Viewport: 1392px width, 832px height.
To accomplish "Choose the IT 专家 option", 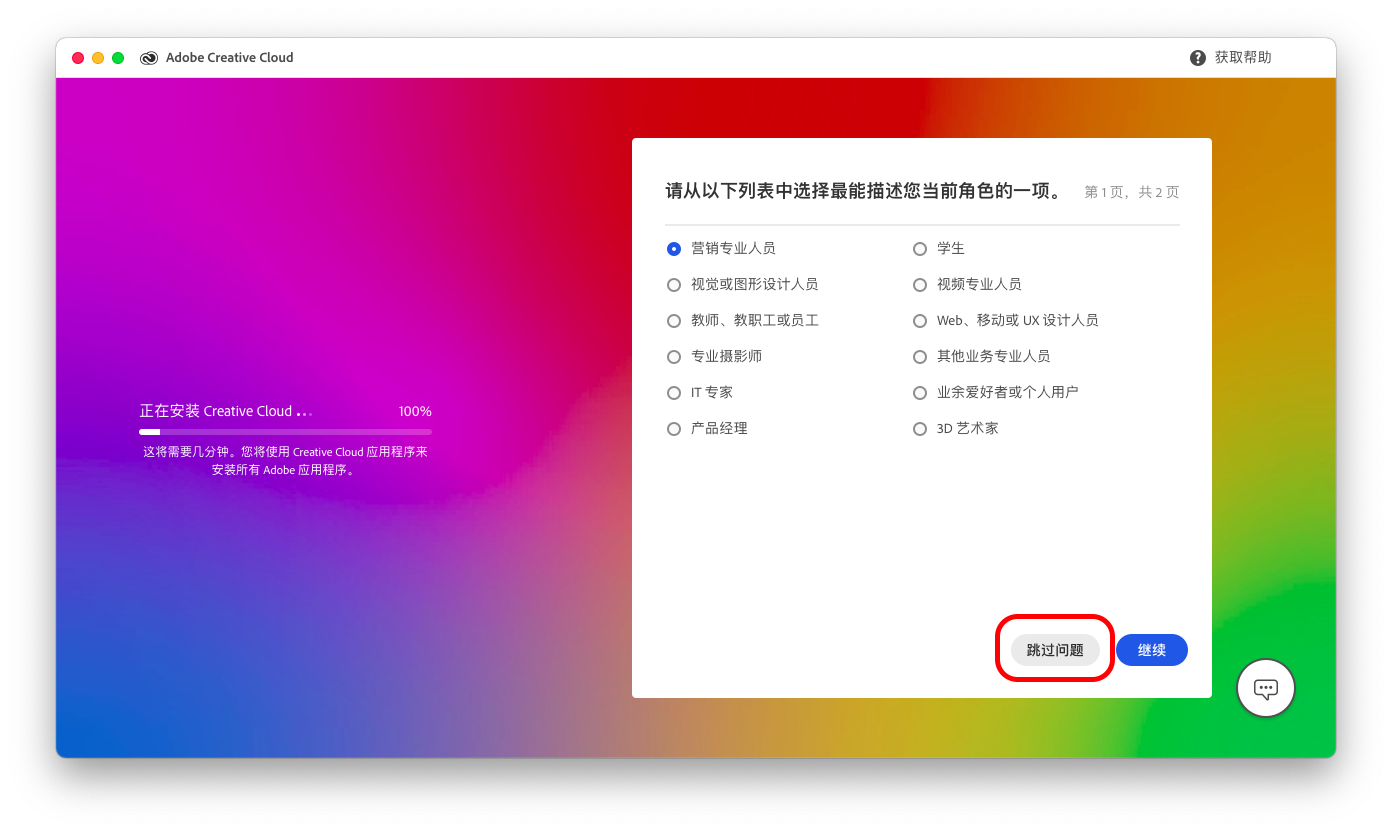I will point(674,393).
